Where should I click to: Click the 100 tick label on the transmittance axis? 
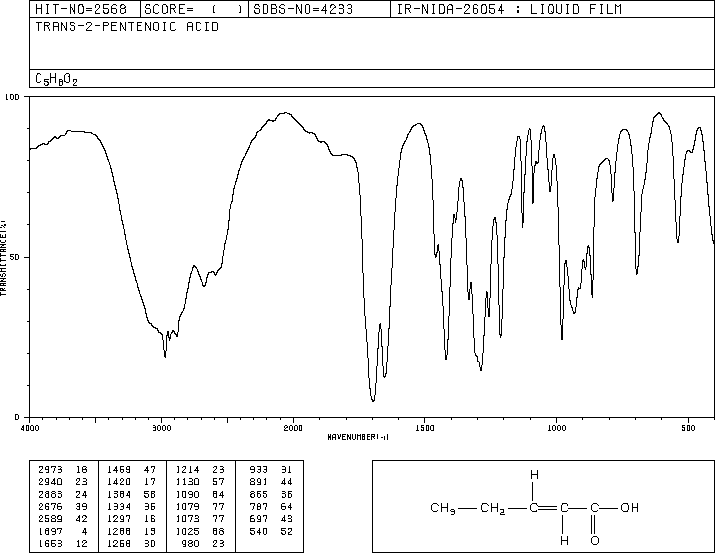[13, 97]
